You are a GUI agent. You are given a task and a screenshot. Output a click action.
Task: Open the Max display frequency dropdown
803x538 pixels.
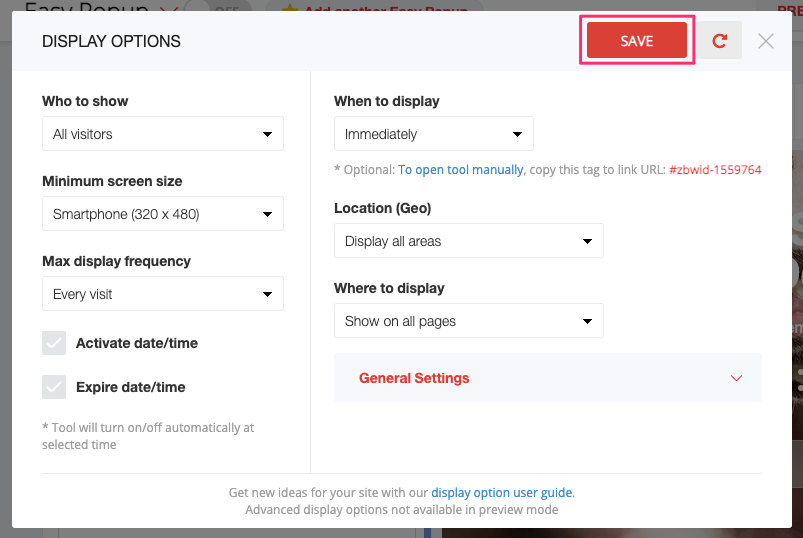click(x=163, y=294)
